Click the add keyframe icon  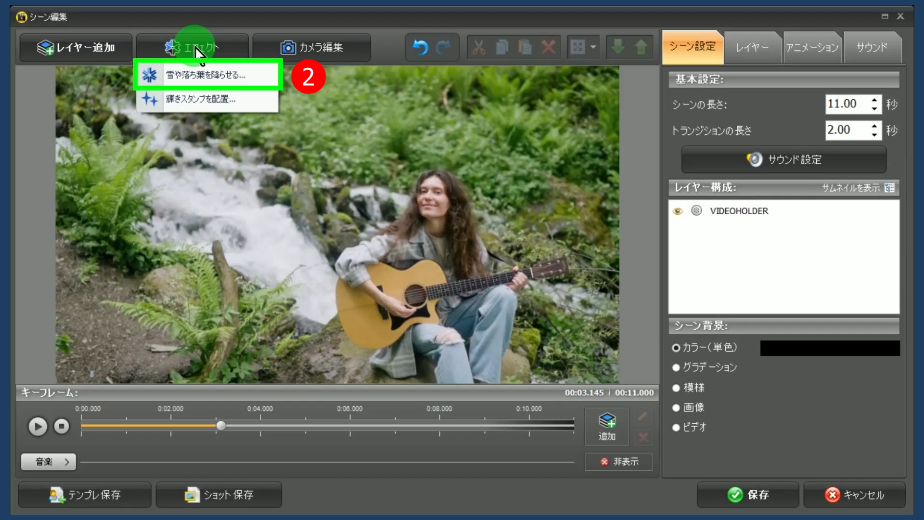[607, 426]
